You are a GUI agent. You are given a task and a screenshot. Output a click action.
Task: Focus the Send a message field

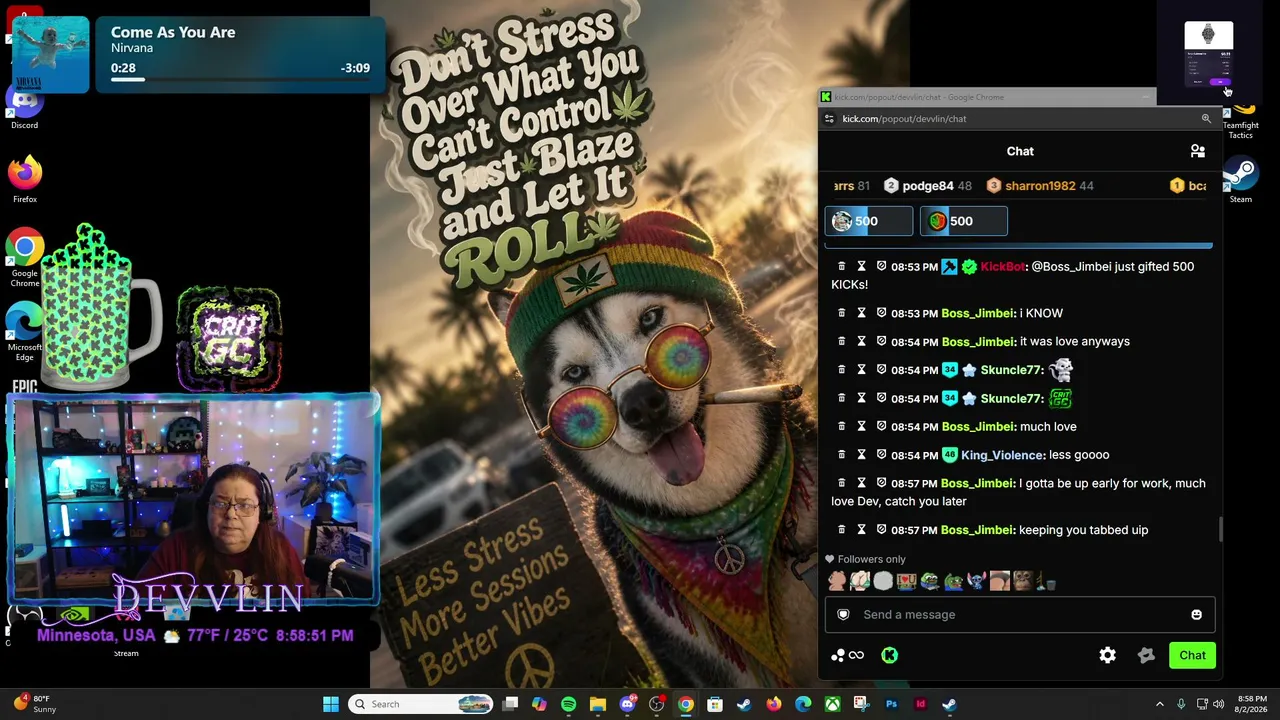pos(1020,615)
